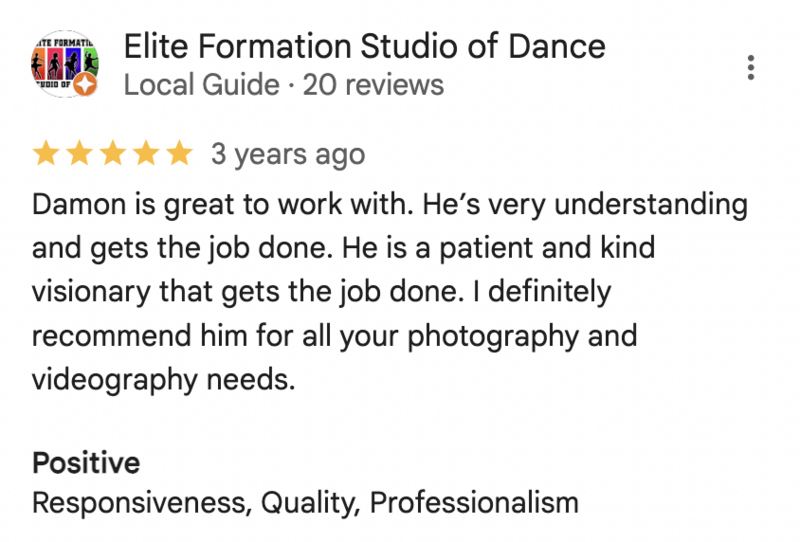Viewport: 800px width, 542px height.
Task: Click the third yellow rating star
Action: (x=113, y=154)
